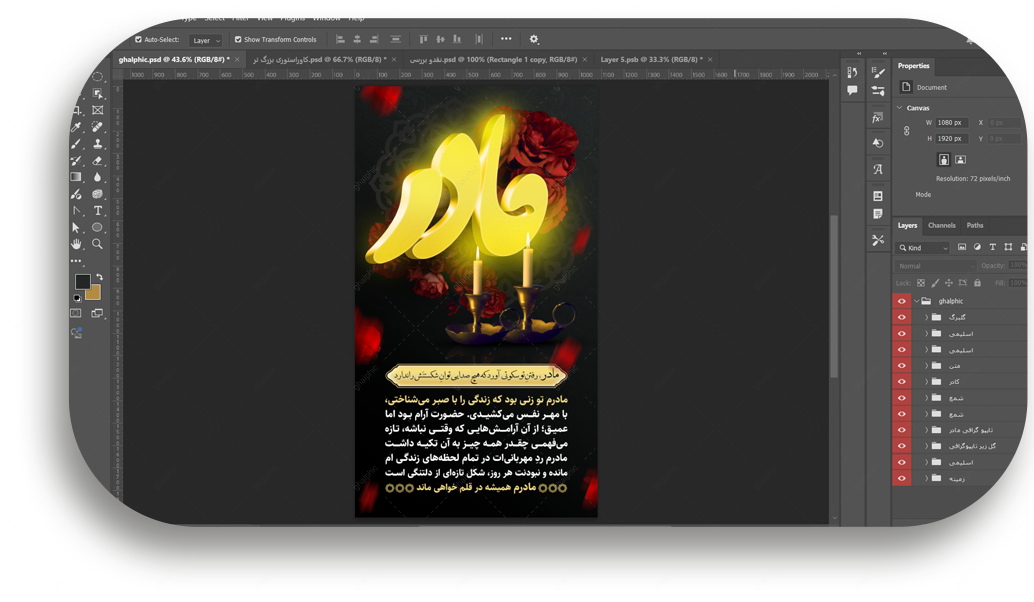Select the Zoom tool
Viewport: 1034px width, 602px height.
98,244
